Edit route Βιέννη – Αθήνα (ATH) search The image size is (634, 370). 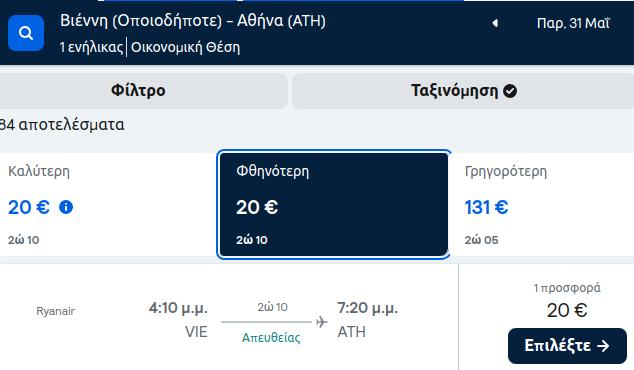[193, 21]
